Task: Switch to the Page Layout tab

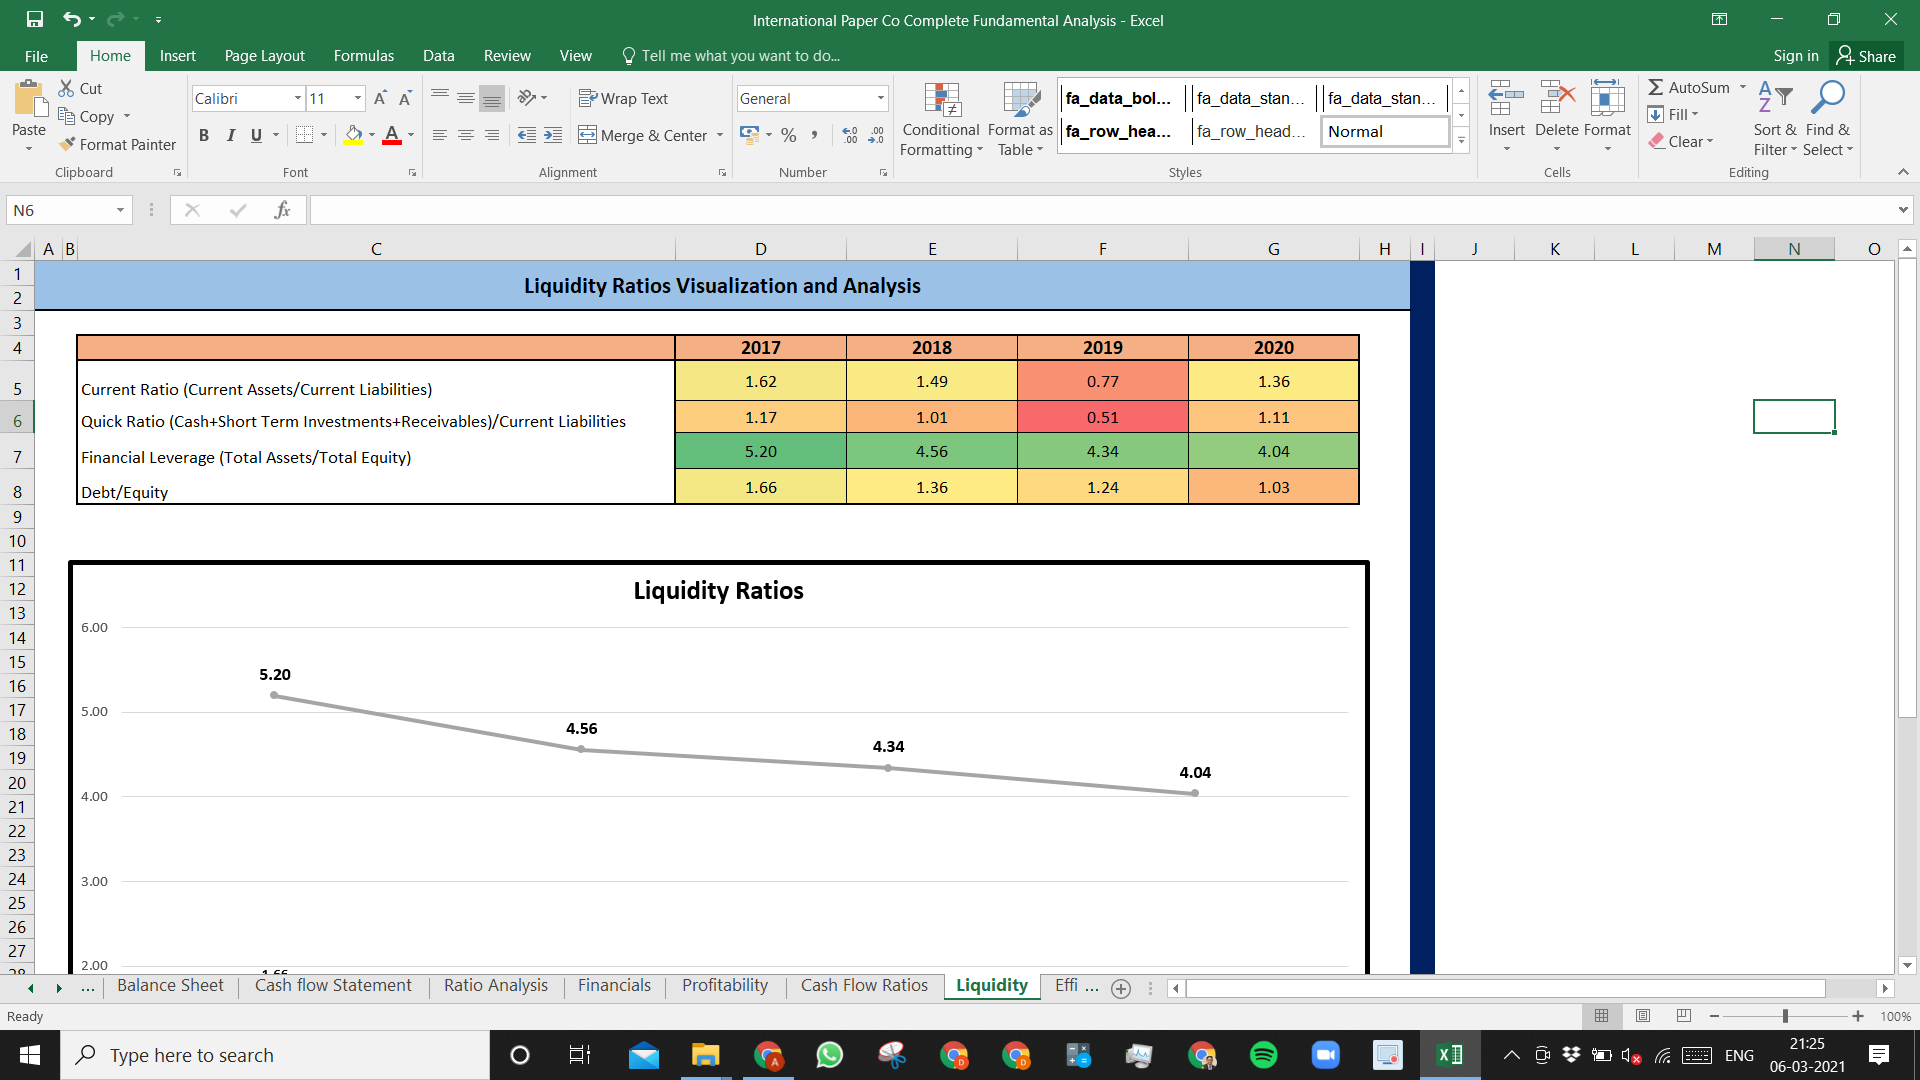Action: (x=264, y=56)
